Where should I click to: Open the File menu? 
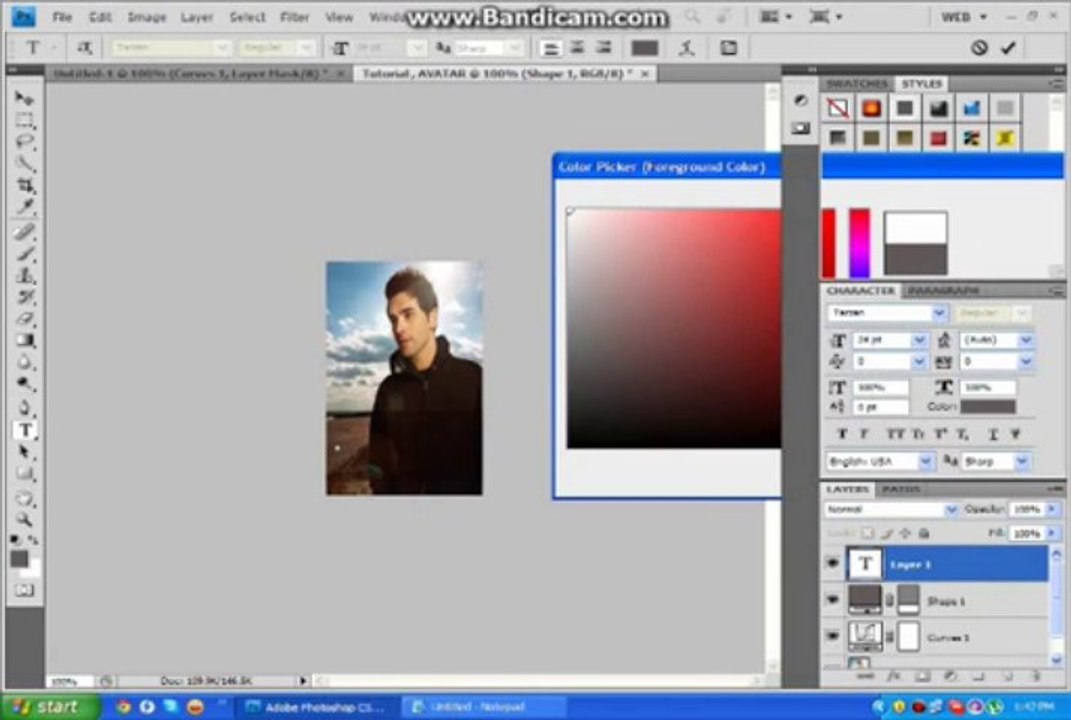click(62, 17)
